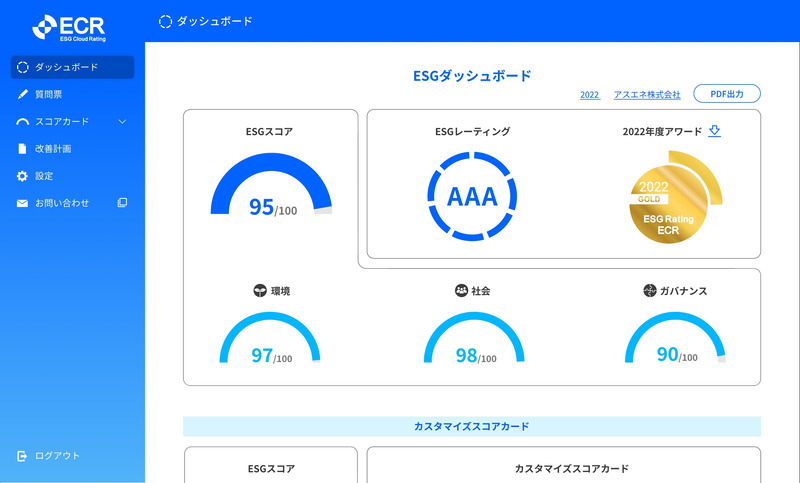800x483 pixels.
Task: Select the 2022 year link
Action: click(590, 95)
